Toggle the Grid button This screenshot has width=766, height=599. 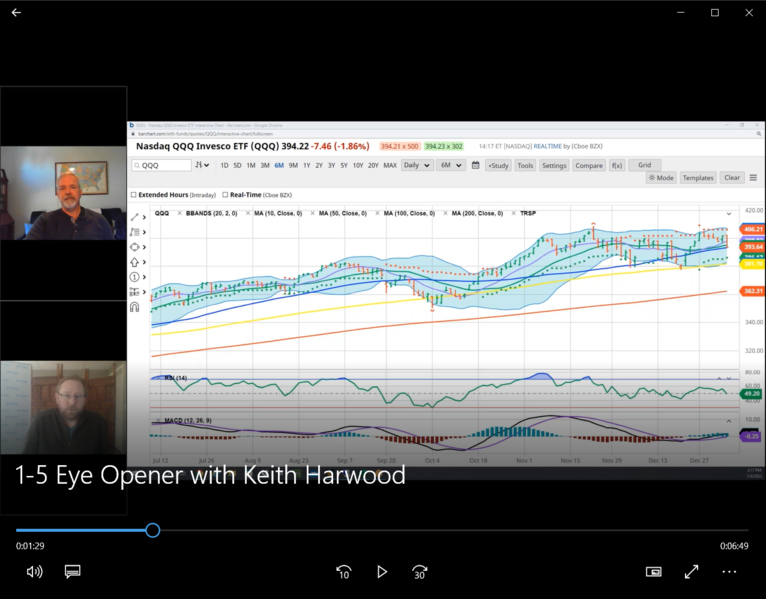pos(645,165)
